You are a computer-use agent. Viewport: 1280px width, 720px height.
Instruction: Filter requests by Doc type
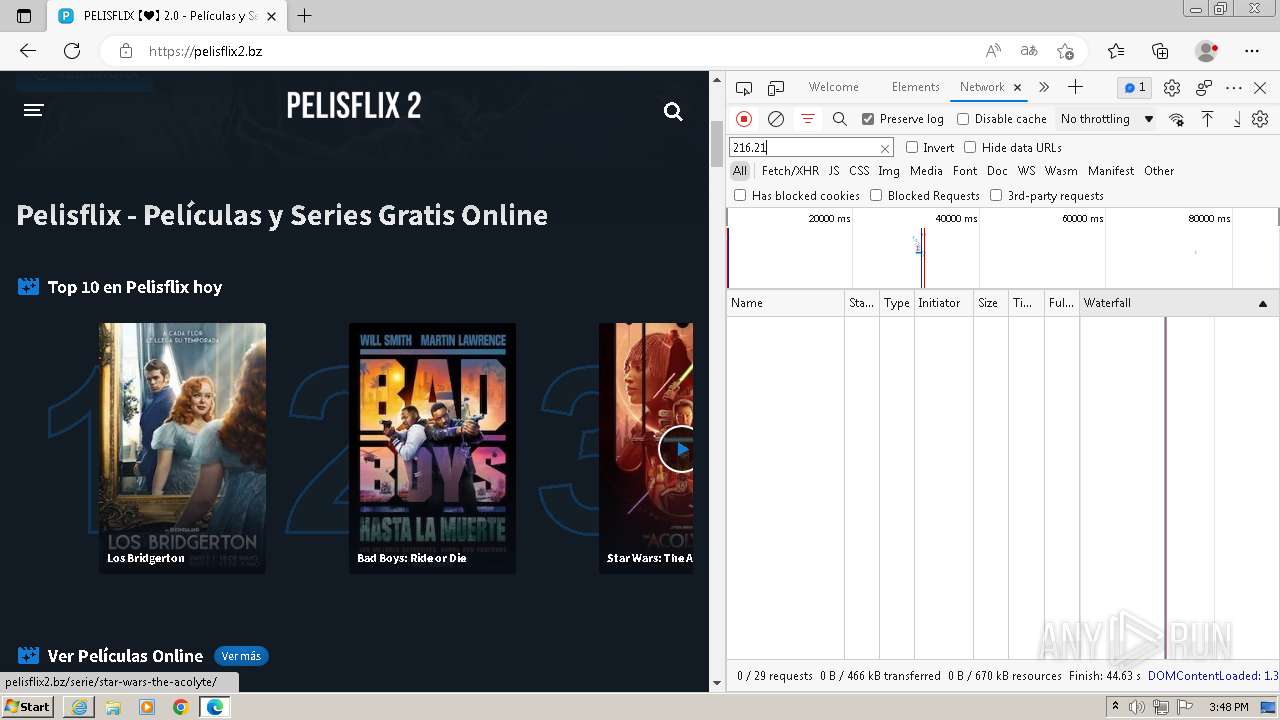[x=997, y=171]
